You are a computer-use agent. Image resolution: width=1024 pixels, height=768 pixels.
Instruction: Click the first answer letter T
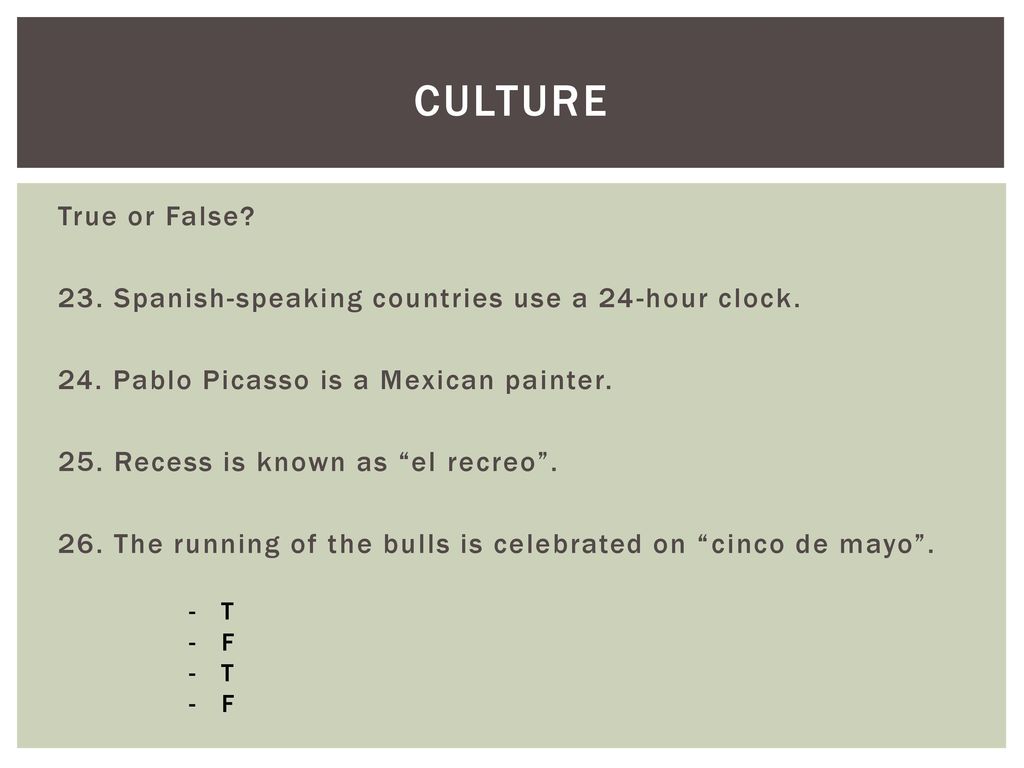(x=227, y=612)
